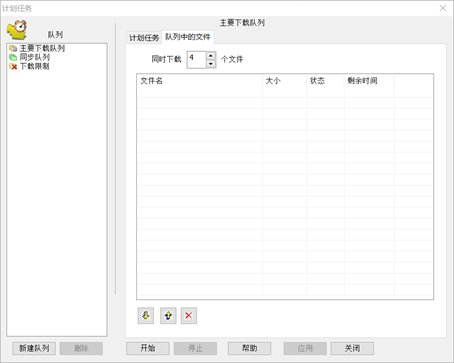Screen dimensions: 454x363
Task: Click the 新建队列 button
Action: pyautogui.click(x=34, y=348)
